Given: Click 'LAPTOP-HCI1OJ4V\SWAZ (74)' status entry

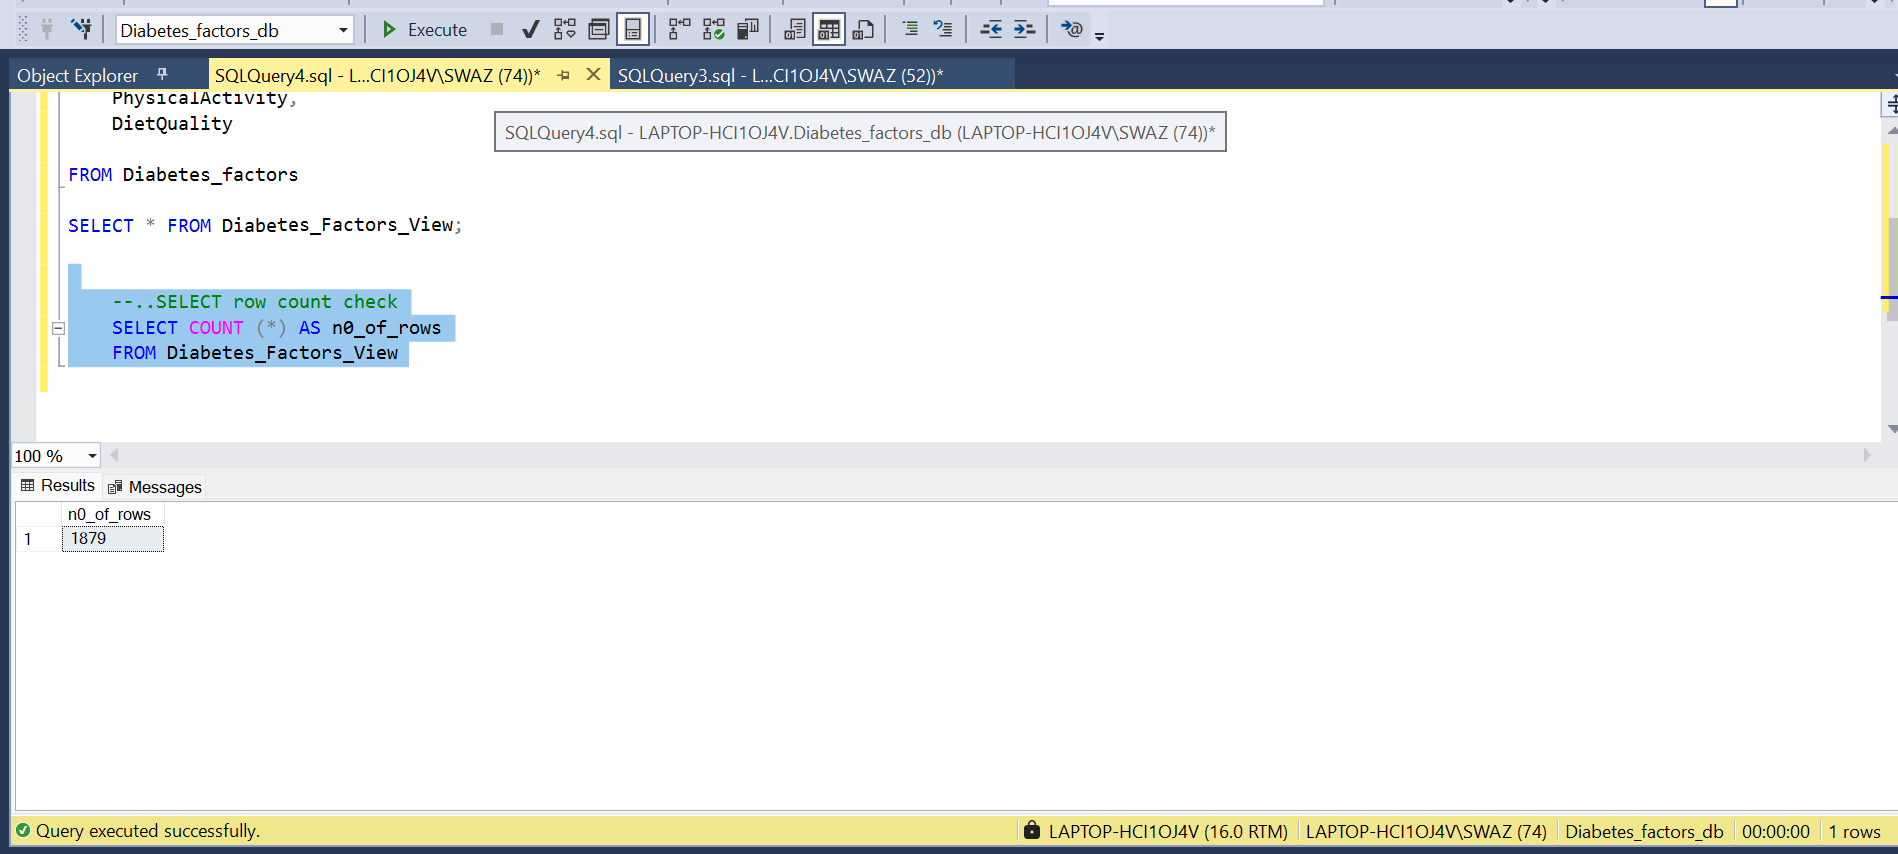Looking at the screenshot, I should coord(1426,831).
